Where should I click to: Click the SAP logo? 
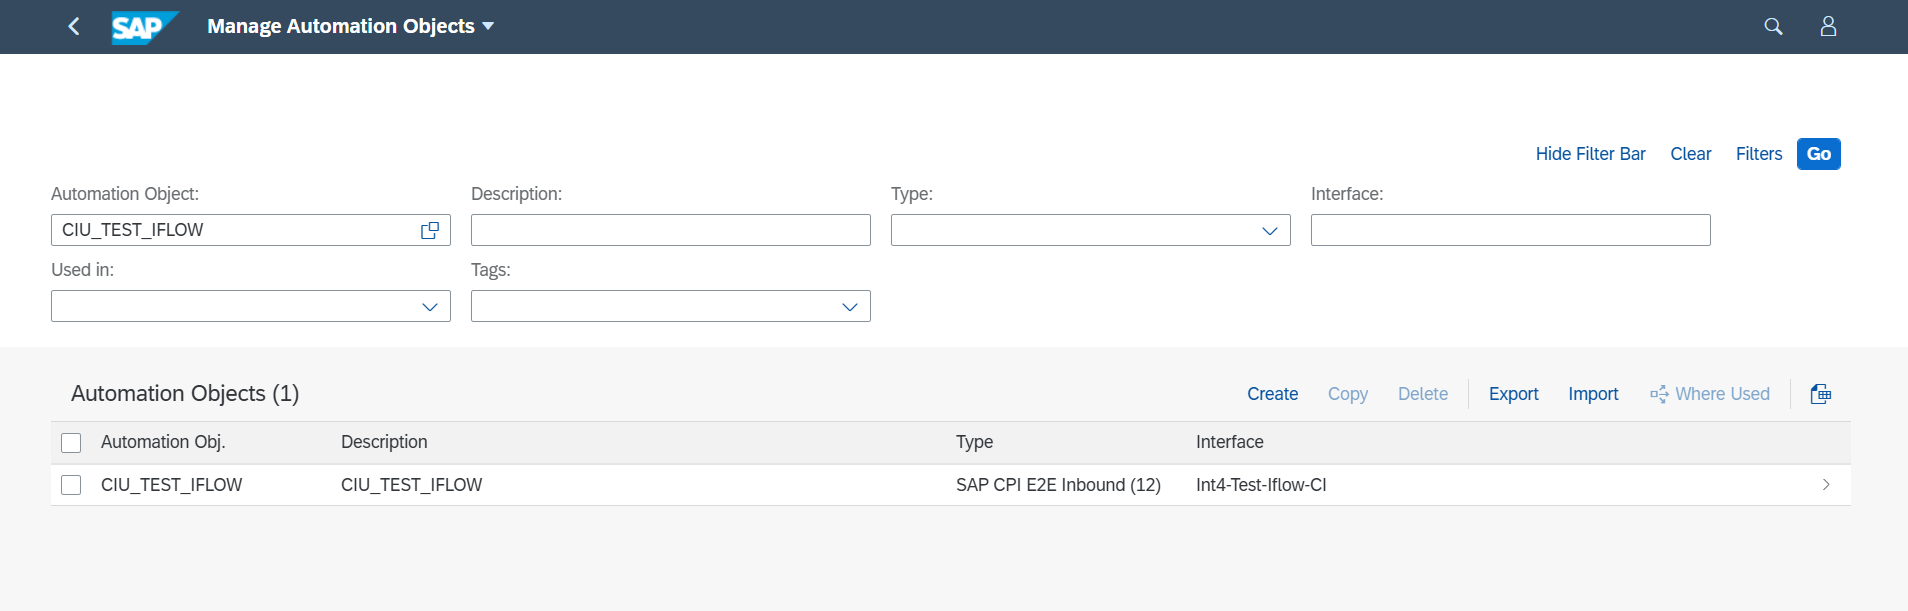tap(144, 27)
